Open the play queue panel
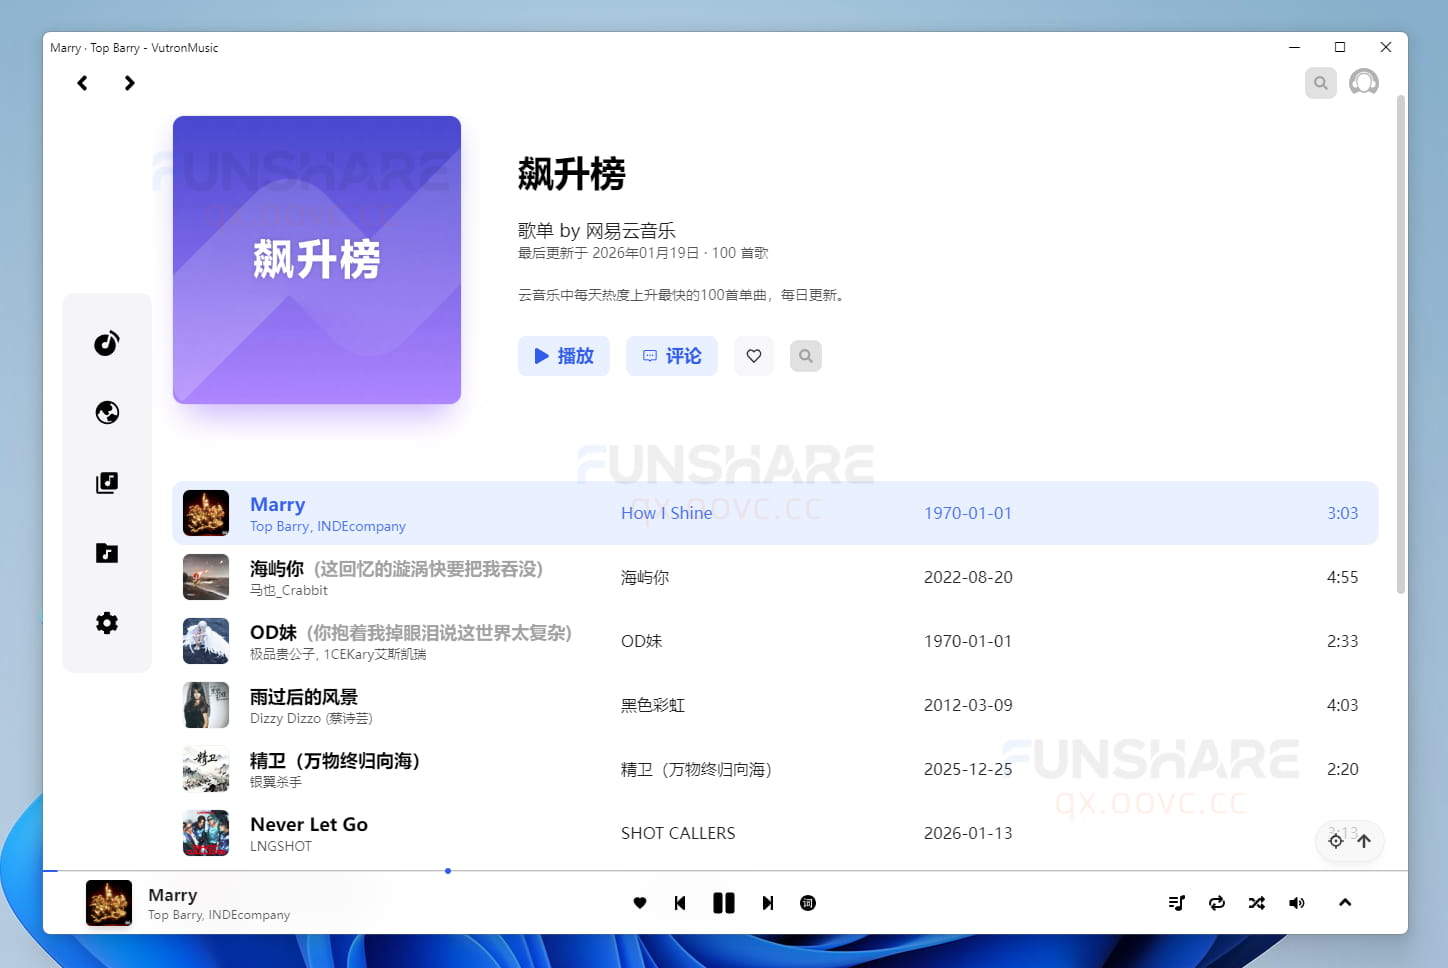 [1177, 902]
